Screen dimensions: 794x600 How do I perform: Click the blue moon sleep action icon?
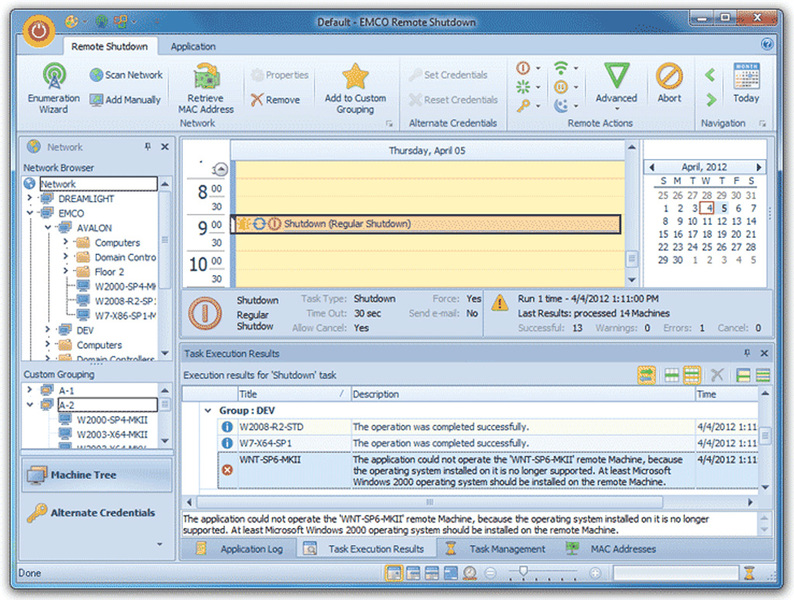(561, 106)
